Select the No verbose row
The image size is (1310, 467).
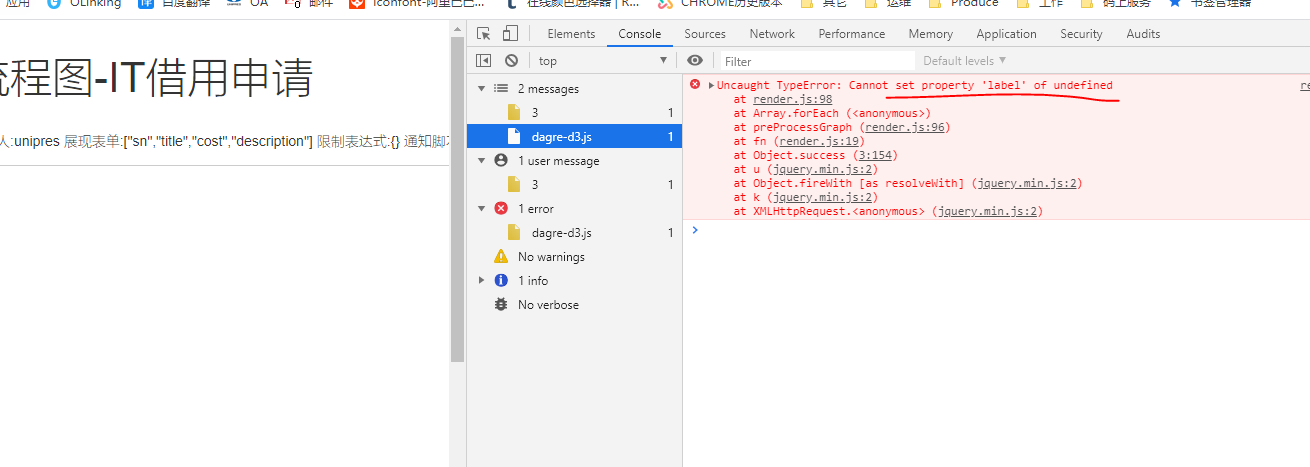click(574, 304)
